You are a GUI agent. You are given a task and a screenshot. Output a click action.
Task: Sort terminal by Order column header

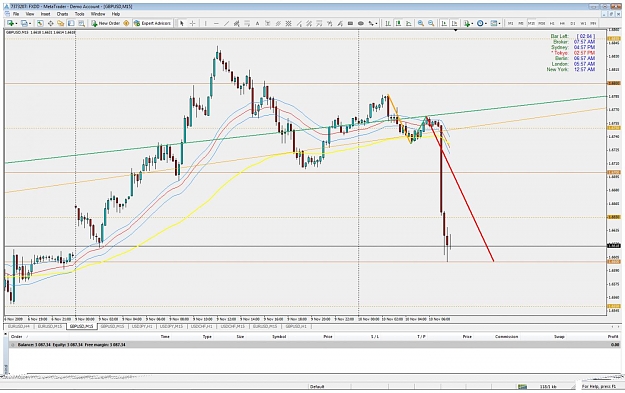[x=17, y=337]
